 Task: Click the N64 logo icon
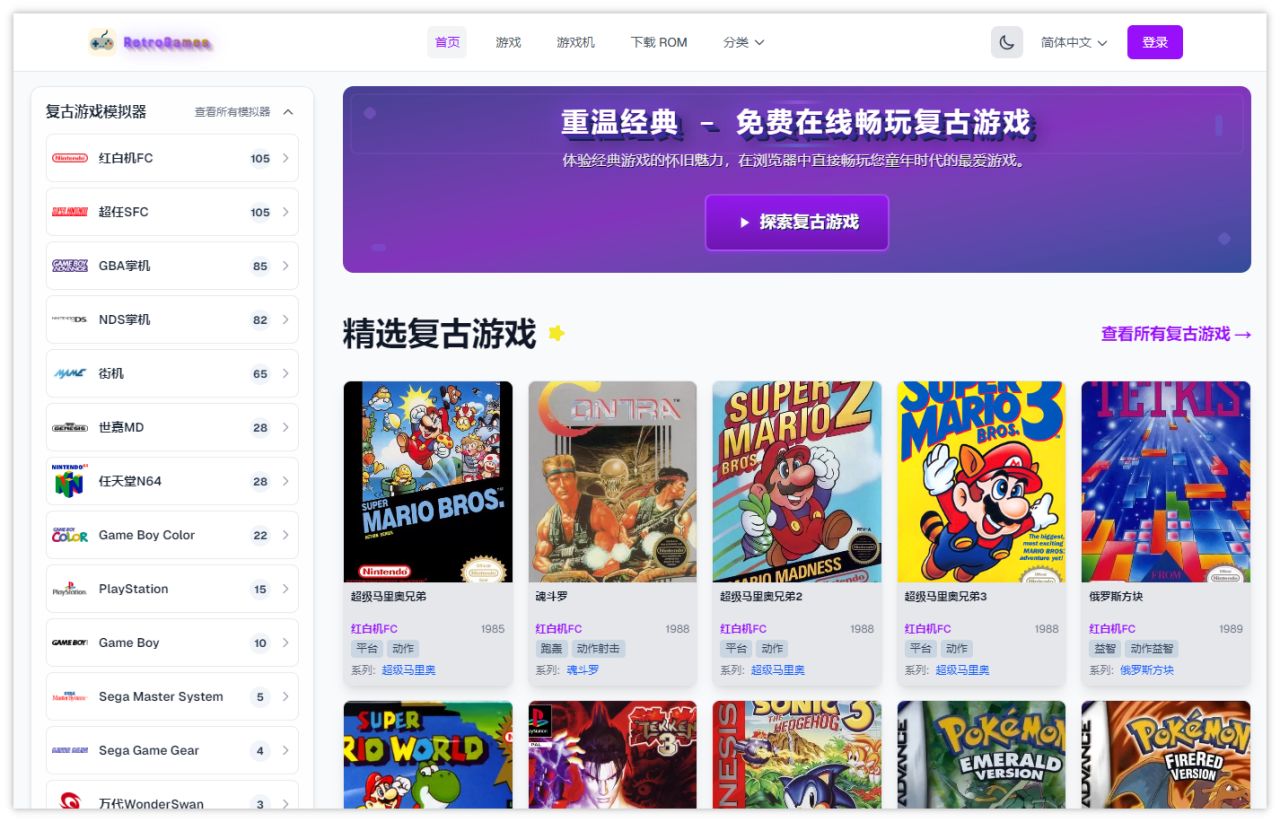coord(70,481)
